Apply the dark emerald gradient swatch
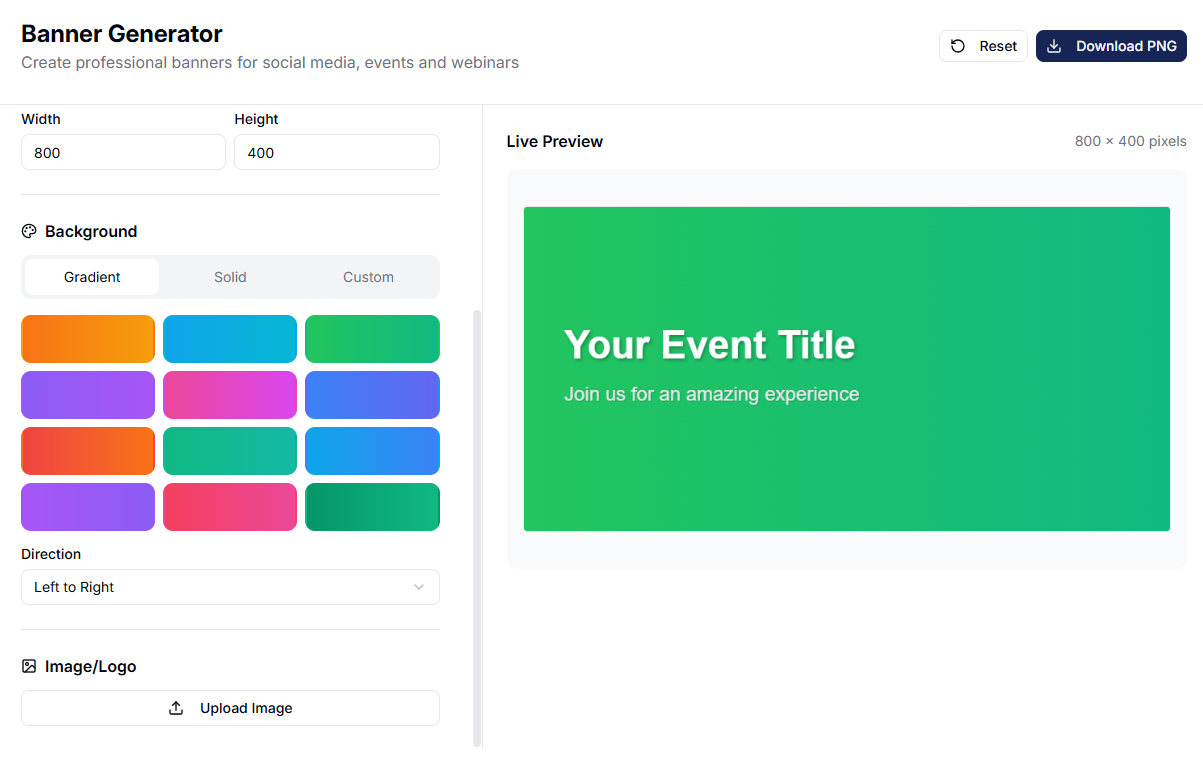Screen dimensions: 1203x765 pyautogui.click(x=372, y=507)
